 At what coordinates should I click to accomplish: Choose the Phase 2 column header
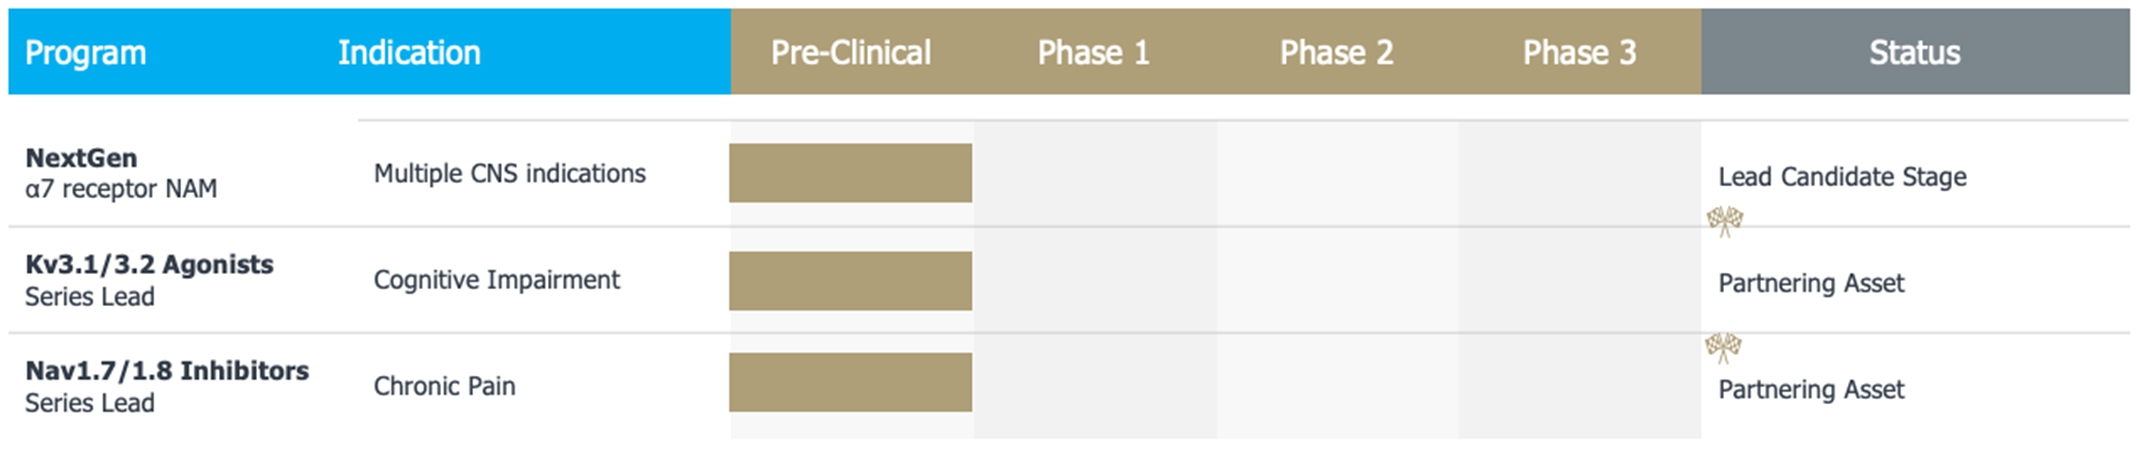1336,53
